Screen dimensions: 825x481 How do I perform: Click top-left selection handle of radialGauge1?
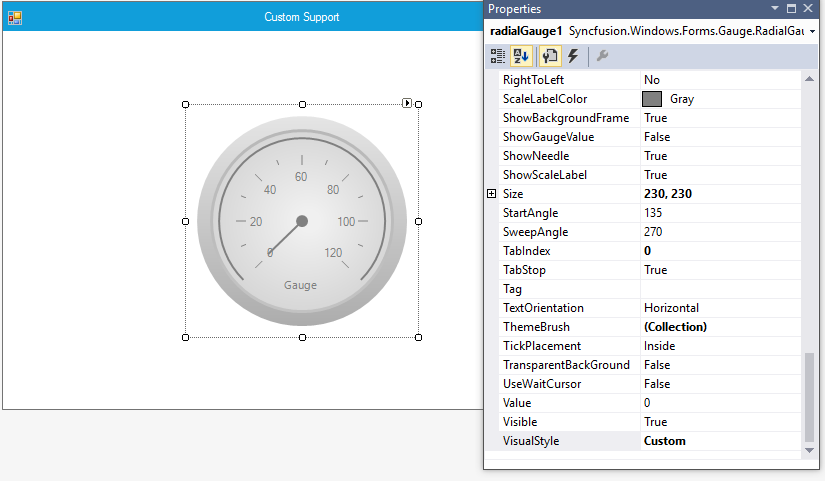click(x=185, y=105)
